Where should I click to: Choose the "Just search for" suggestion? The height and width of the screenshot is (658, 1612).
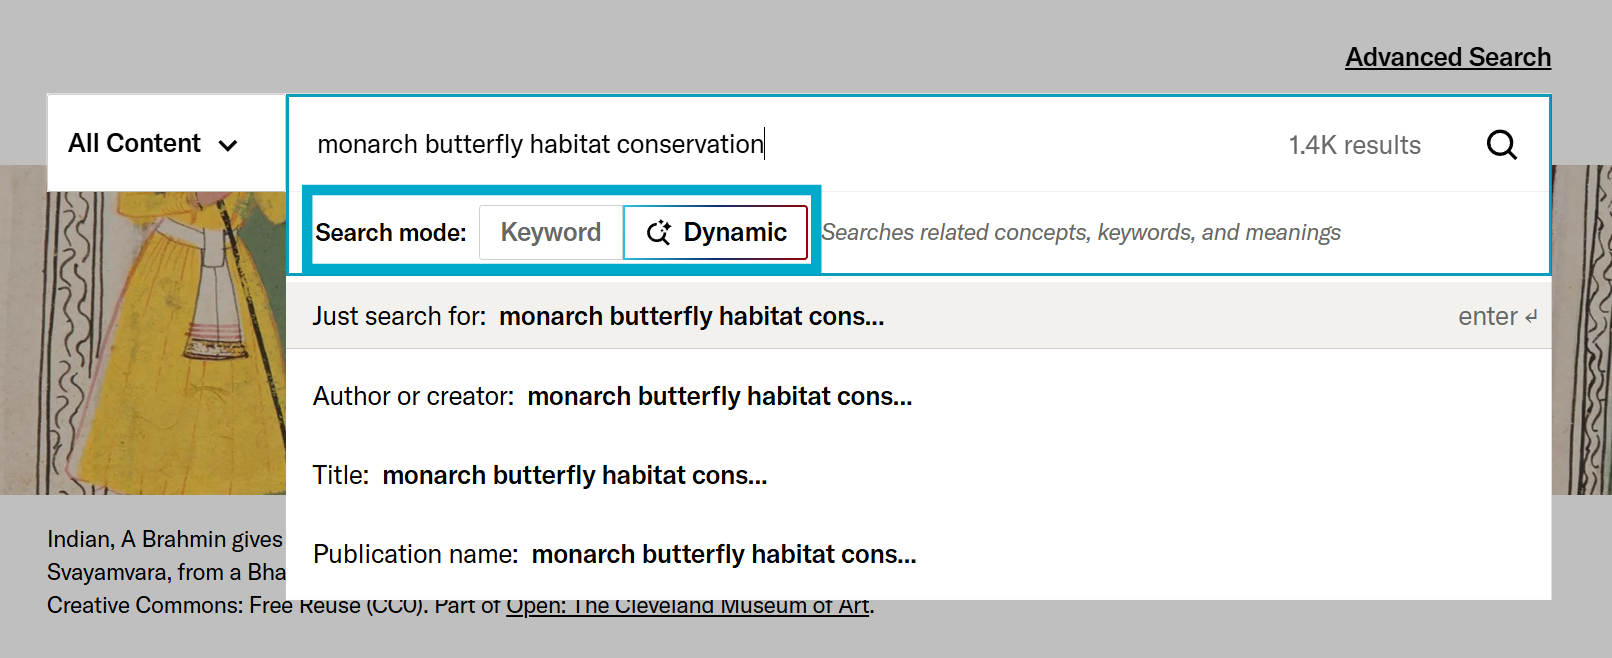coord(918,316)
